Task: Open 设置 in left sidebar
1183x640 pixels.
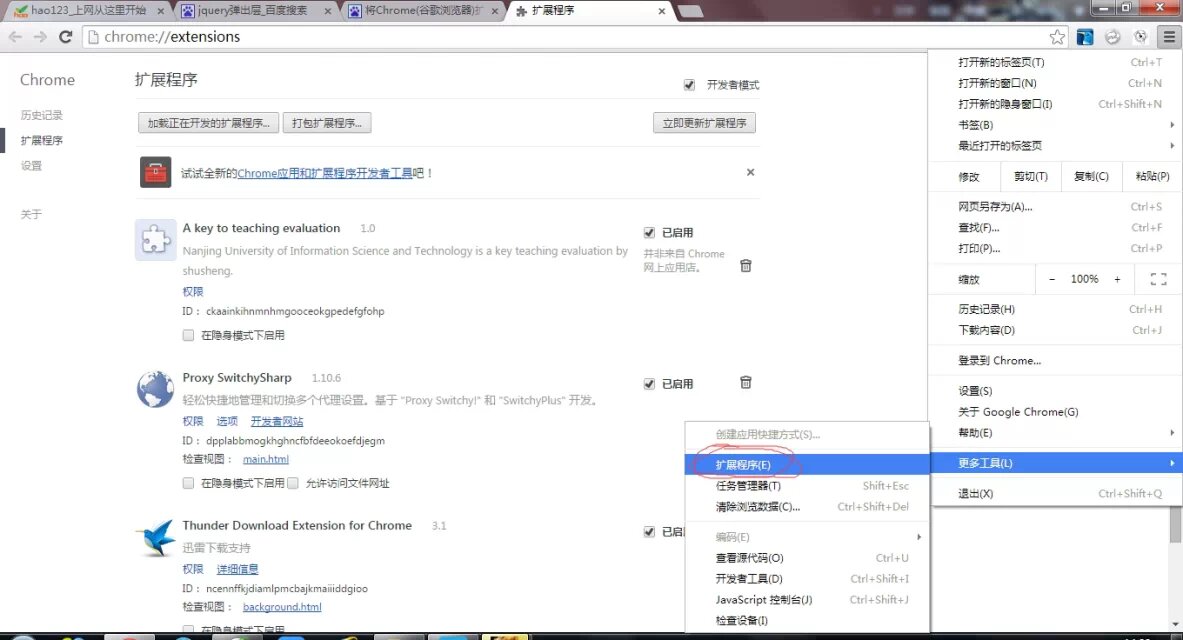Action: [31, 165]
